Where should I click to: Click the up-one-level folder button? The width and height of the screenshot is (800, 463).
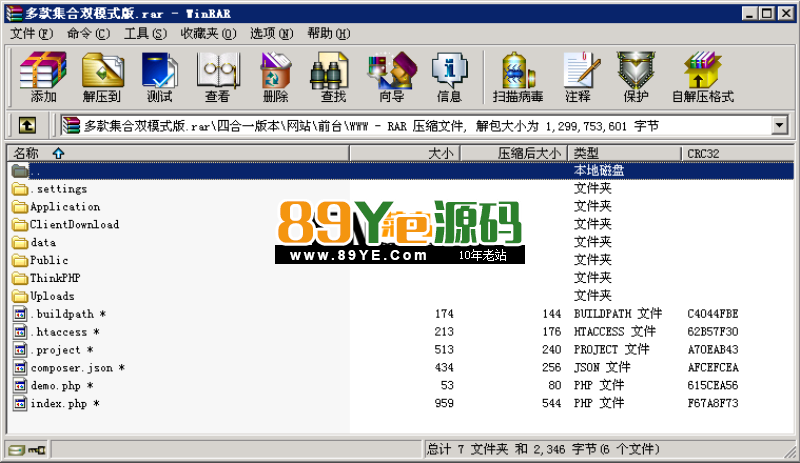(x=28, y=126)
